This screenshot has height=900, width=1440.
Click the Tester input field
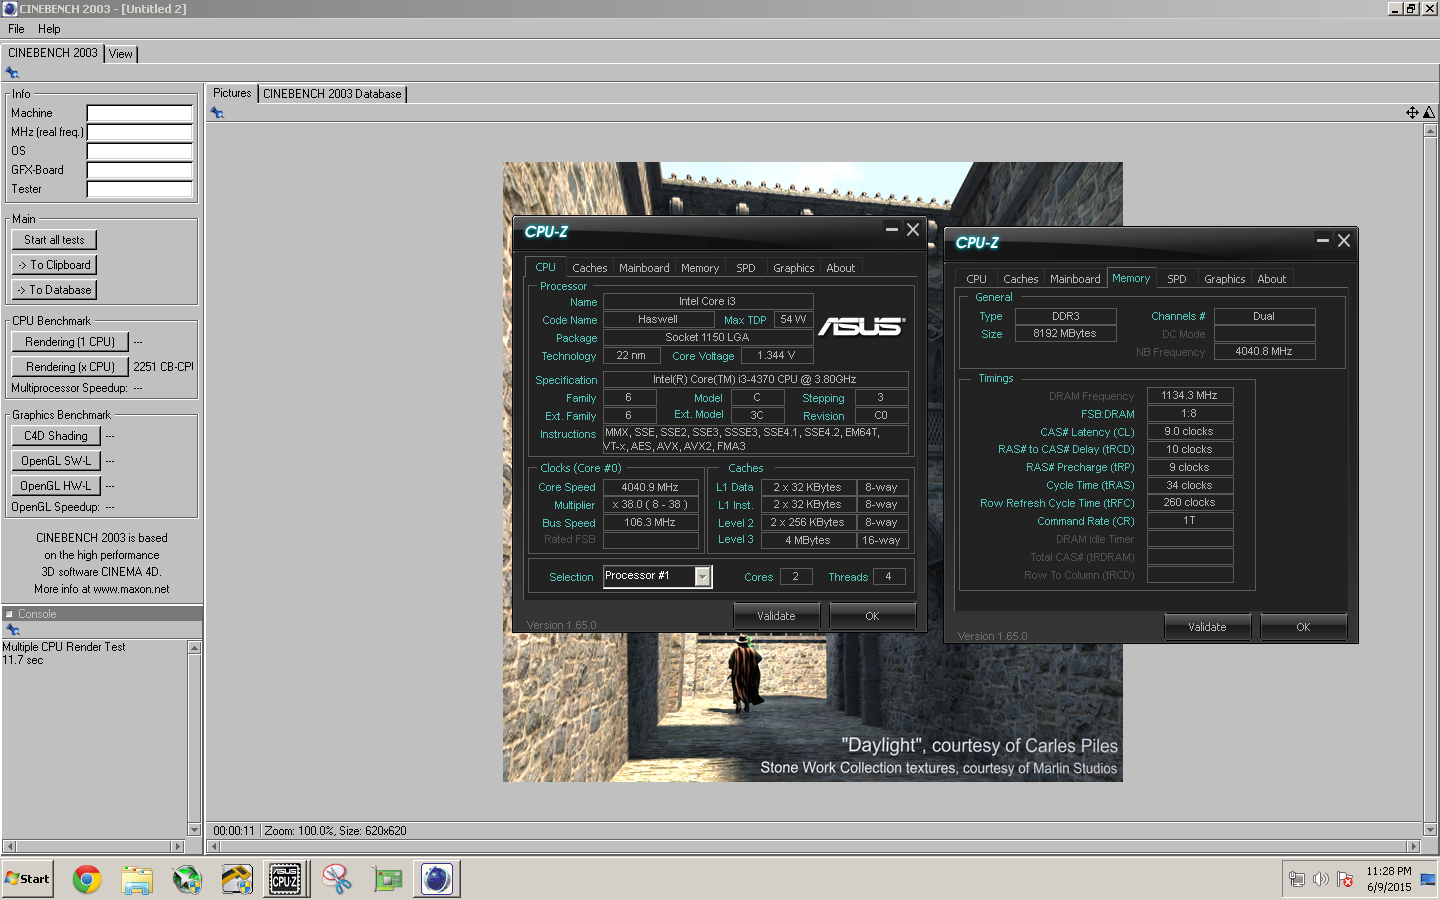[x=140, y=189]
